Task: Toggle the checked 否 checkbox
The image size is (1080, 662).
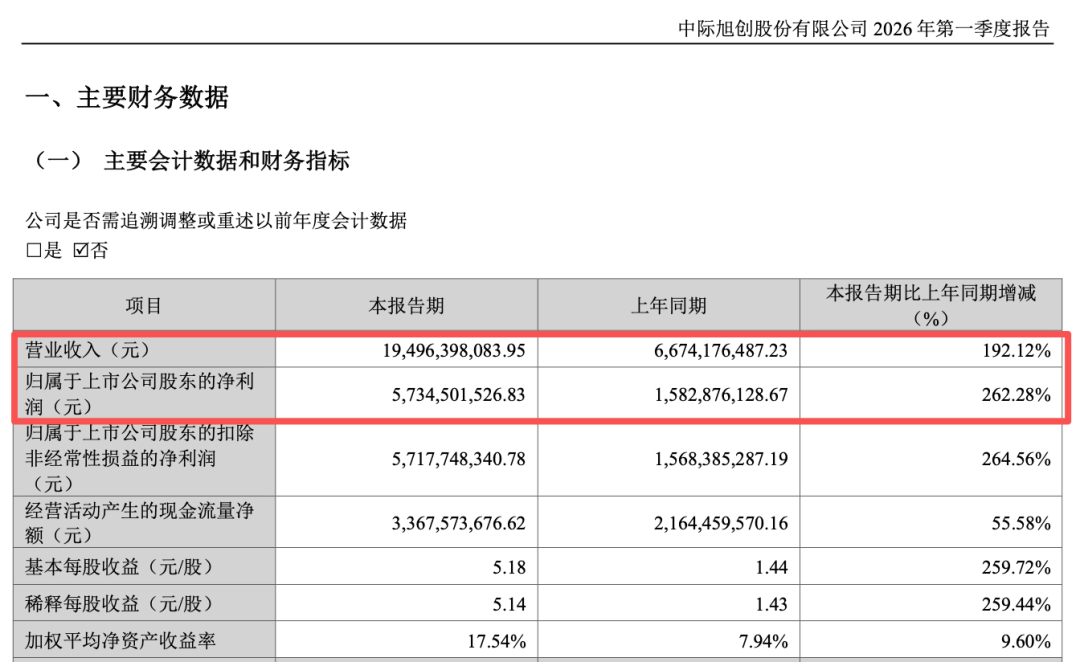Action: point(81,250)
